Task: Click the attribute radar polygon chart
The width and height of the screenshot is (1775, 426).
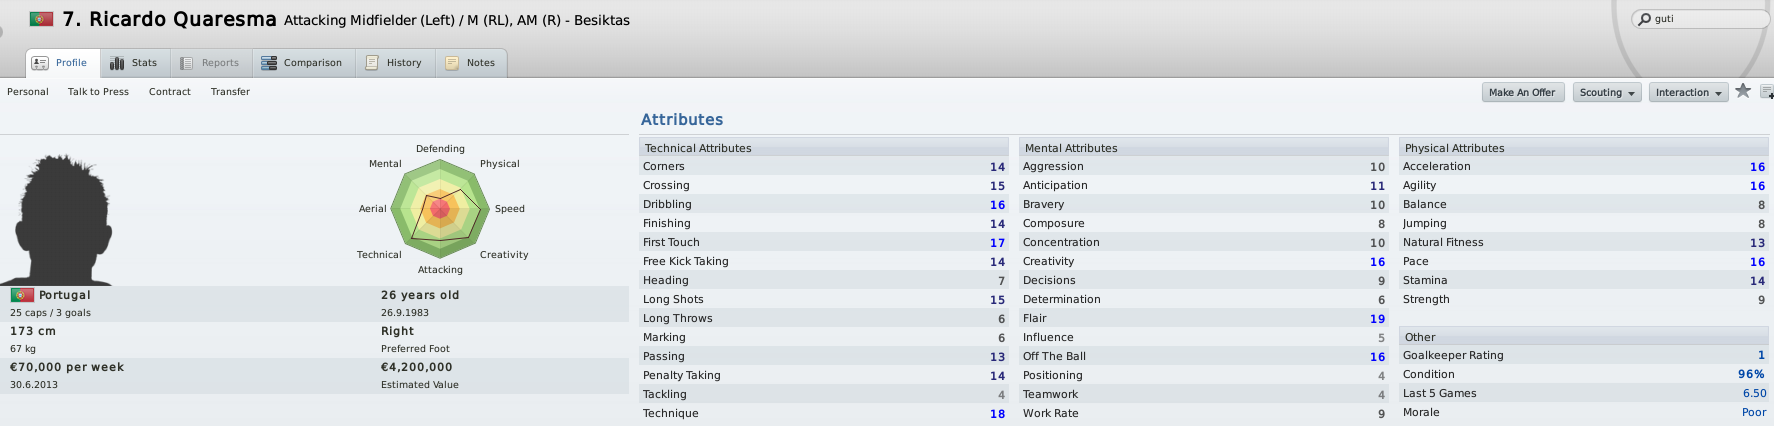Action: [x=440, y=209]
